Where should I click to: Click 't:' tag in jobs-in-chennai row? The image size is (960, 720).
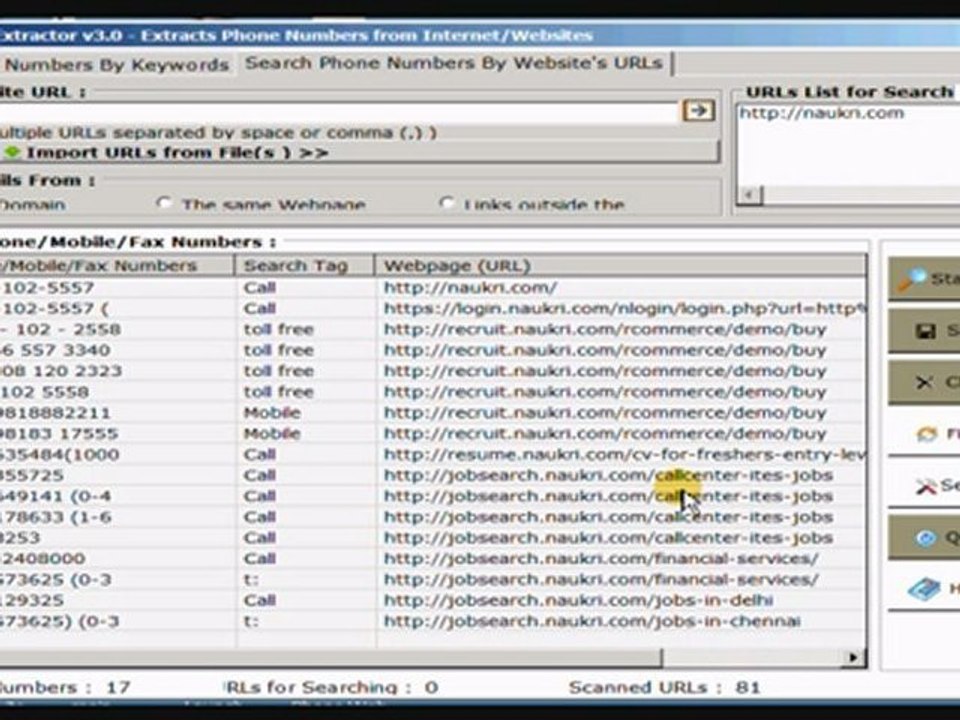point(251,621)
